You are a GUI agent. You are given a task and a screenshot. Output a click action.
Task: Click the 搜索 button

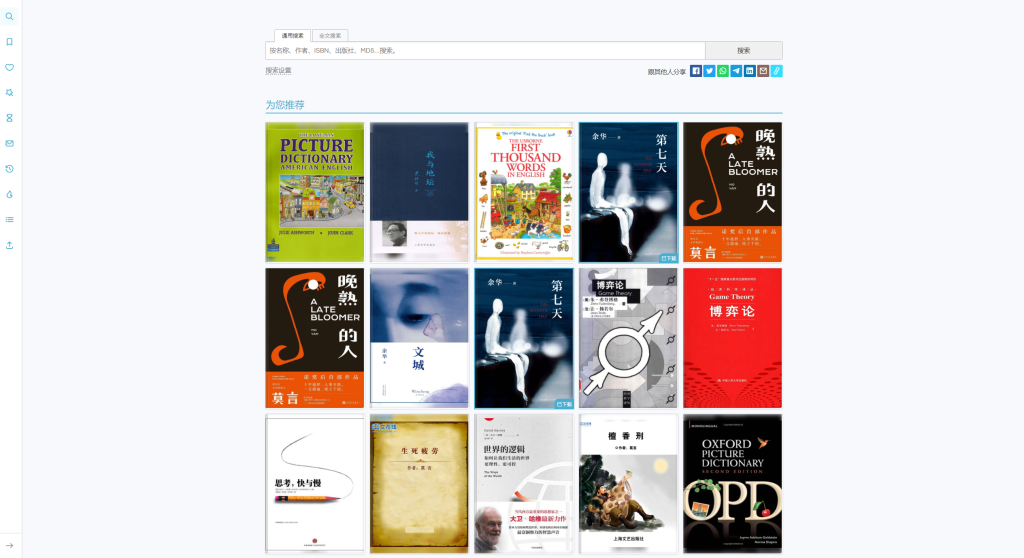coord(744,50)
